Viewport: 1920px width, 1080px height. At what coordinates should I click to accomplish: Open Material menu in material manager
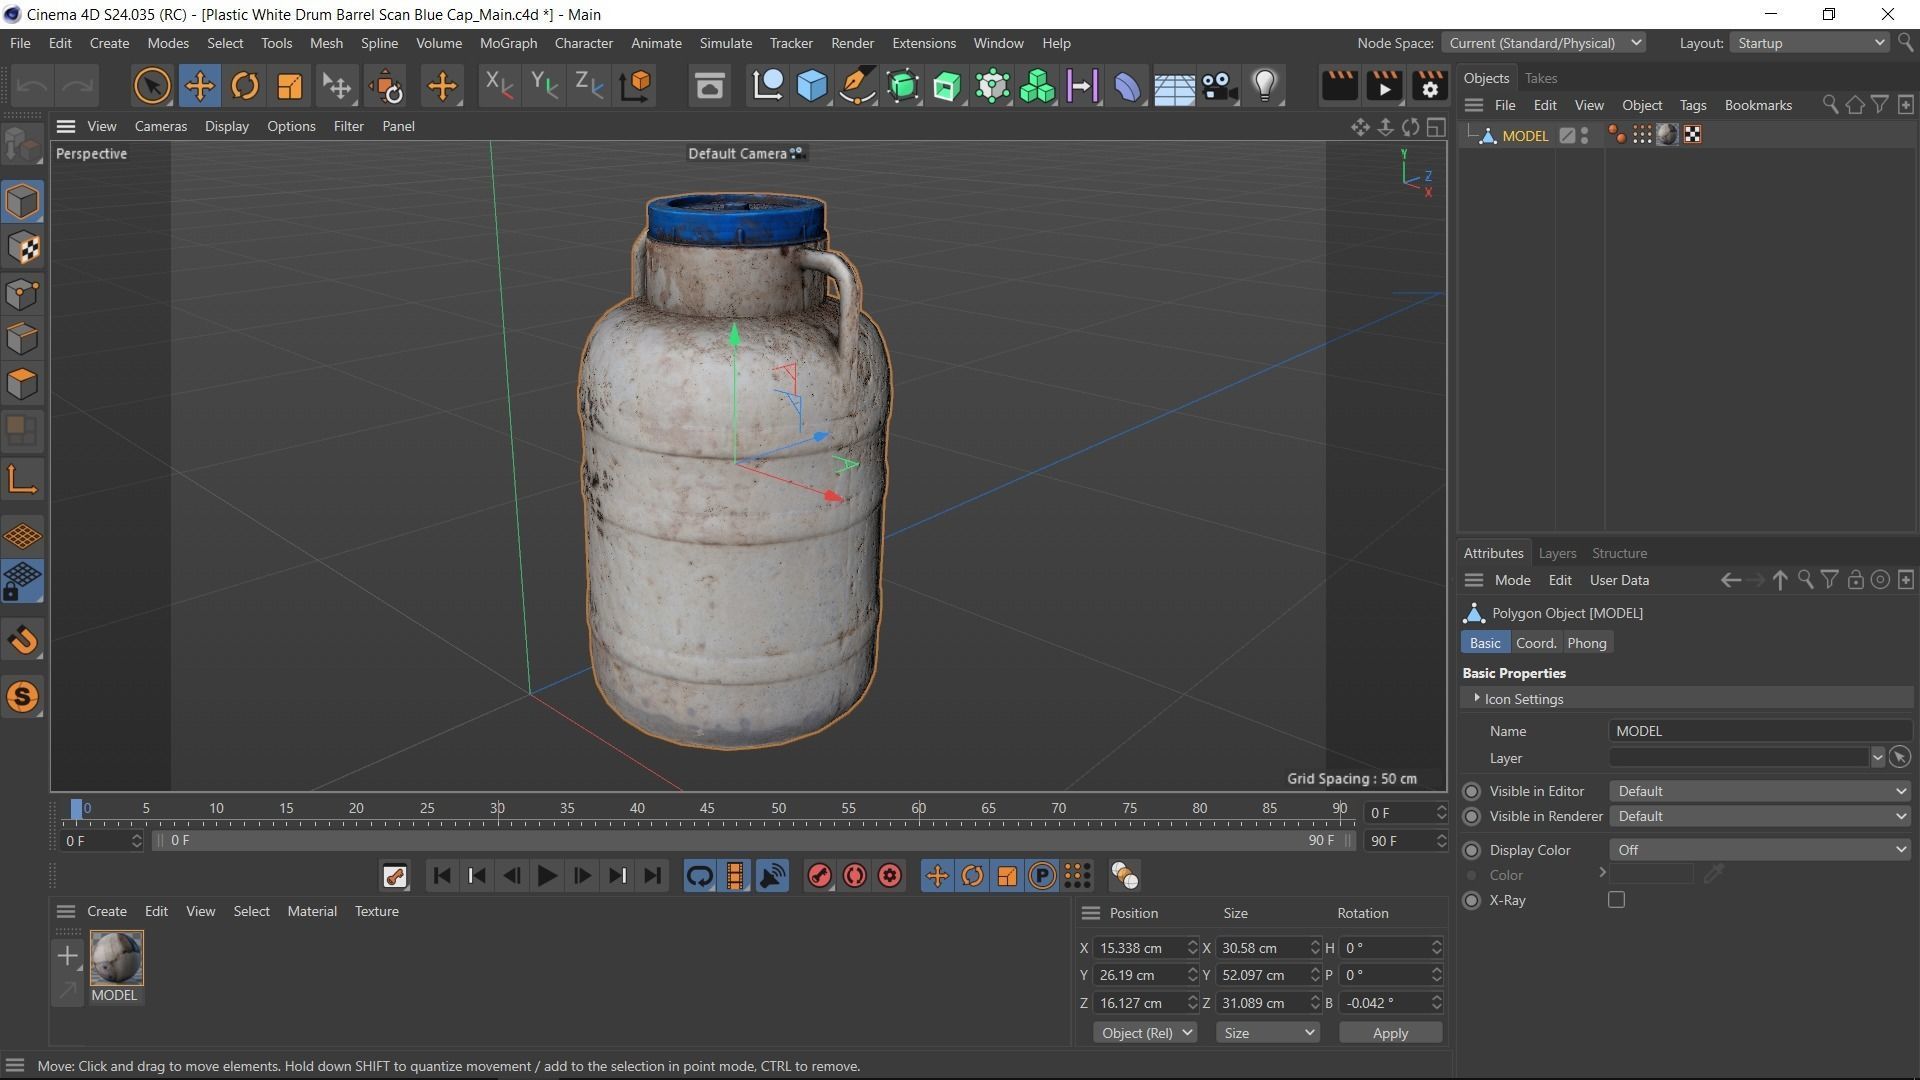click(312, 911)
